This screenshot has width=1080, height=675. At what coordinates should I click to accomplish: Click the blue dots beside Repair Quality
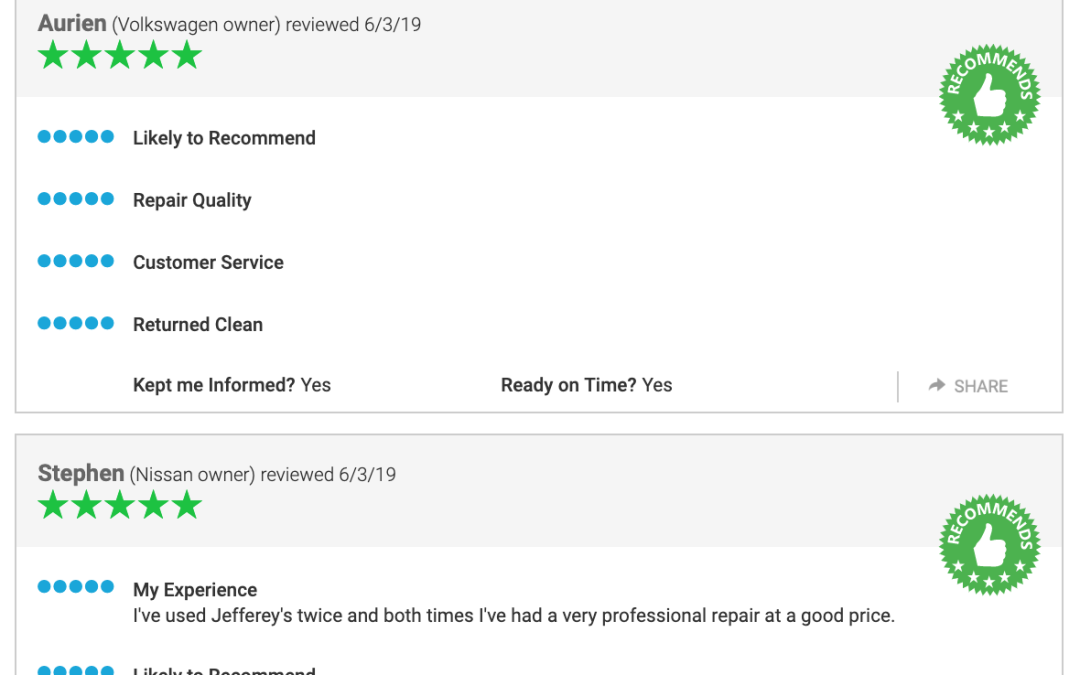tap(76, 199)
